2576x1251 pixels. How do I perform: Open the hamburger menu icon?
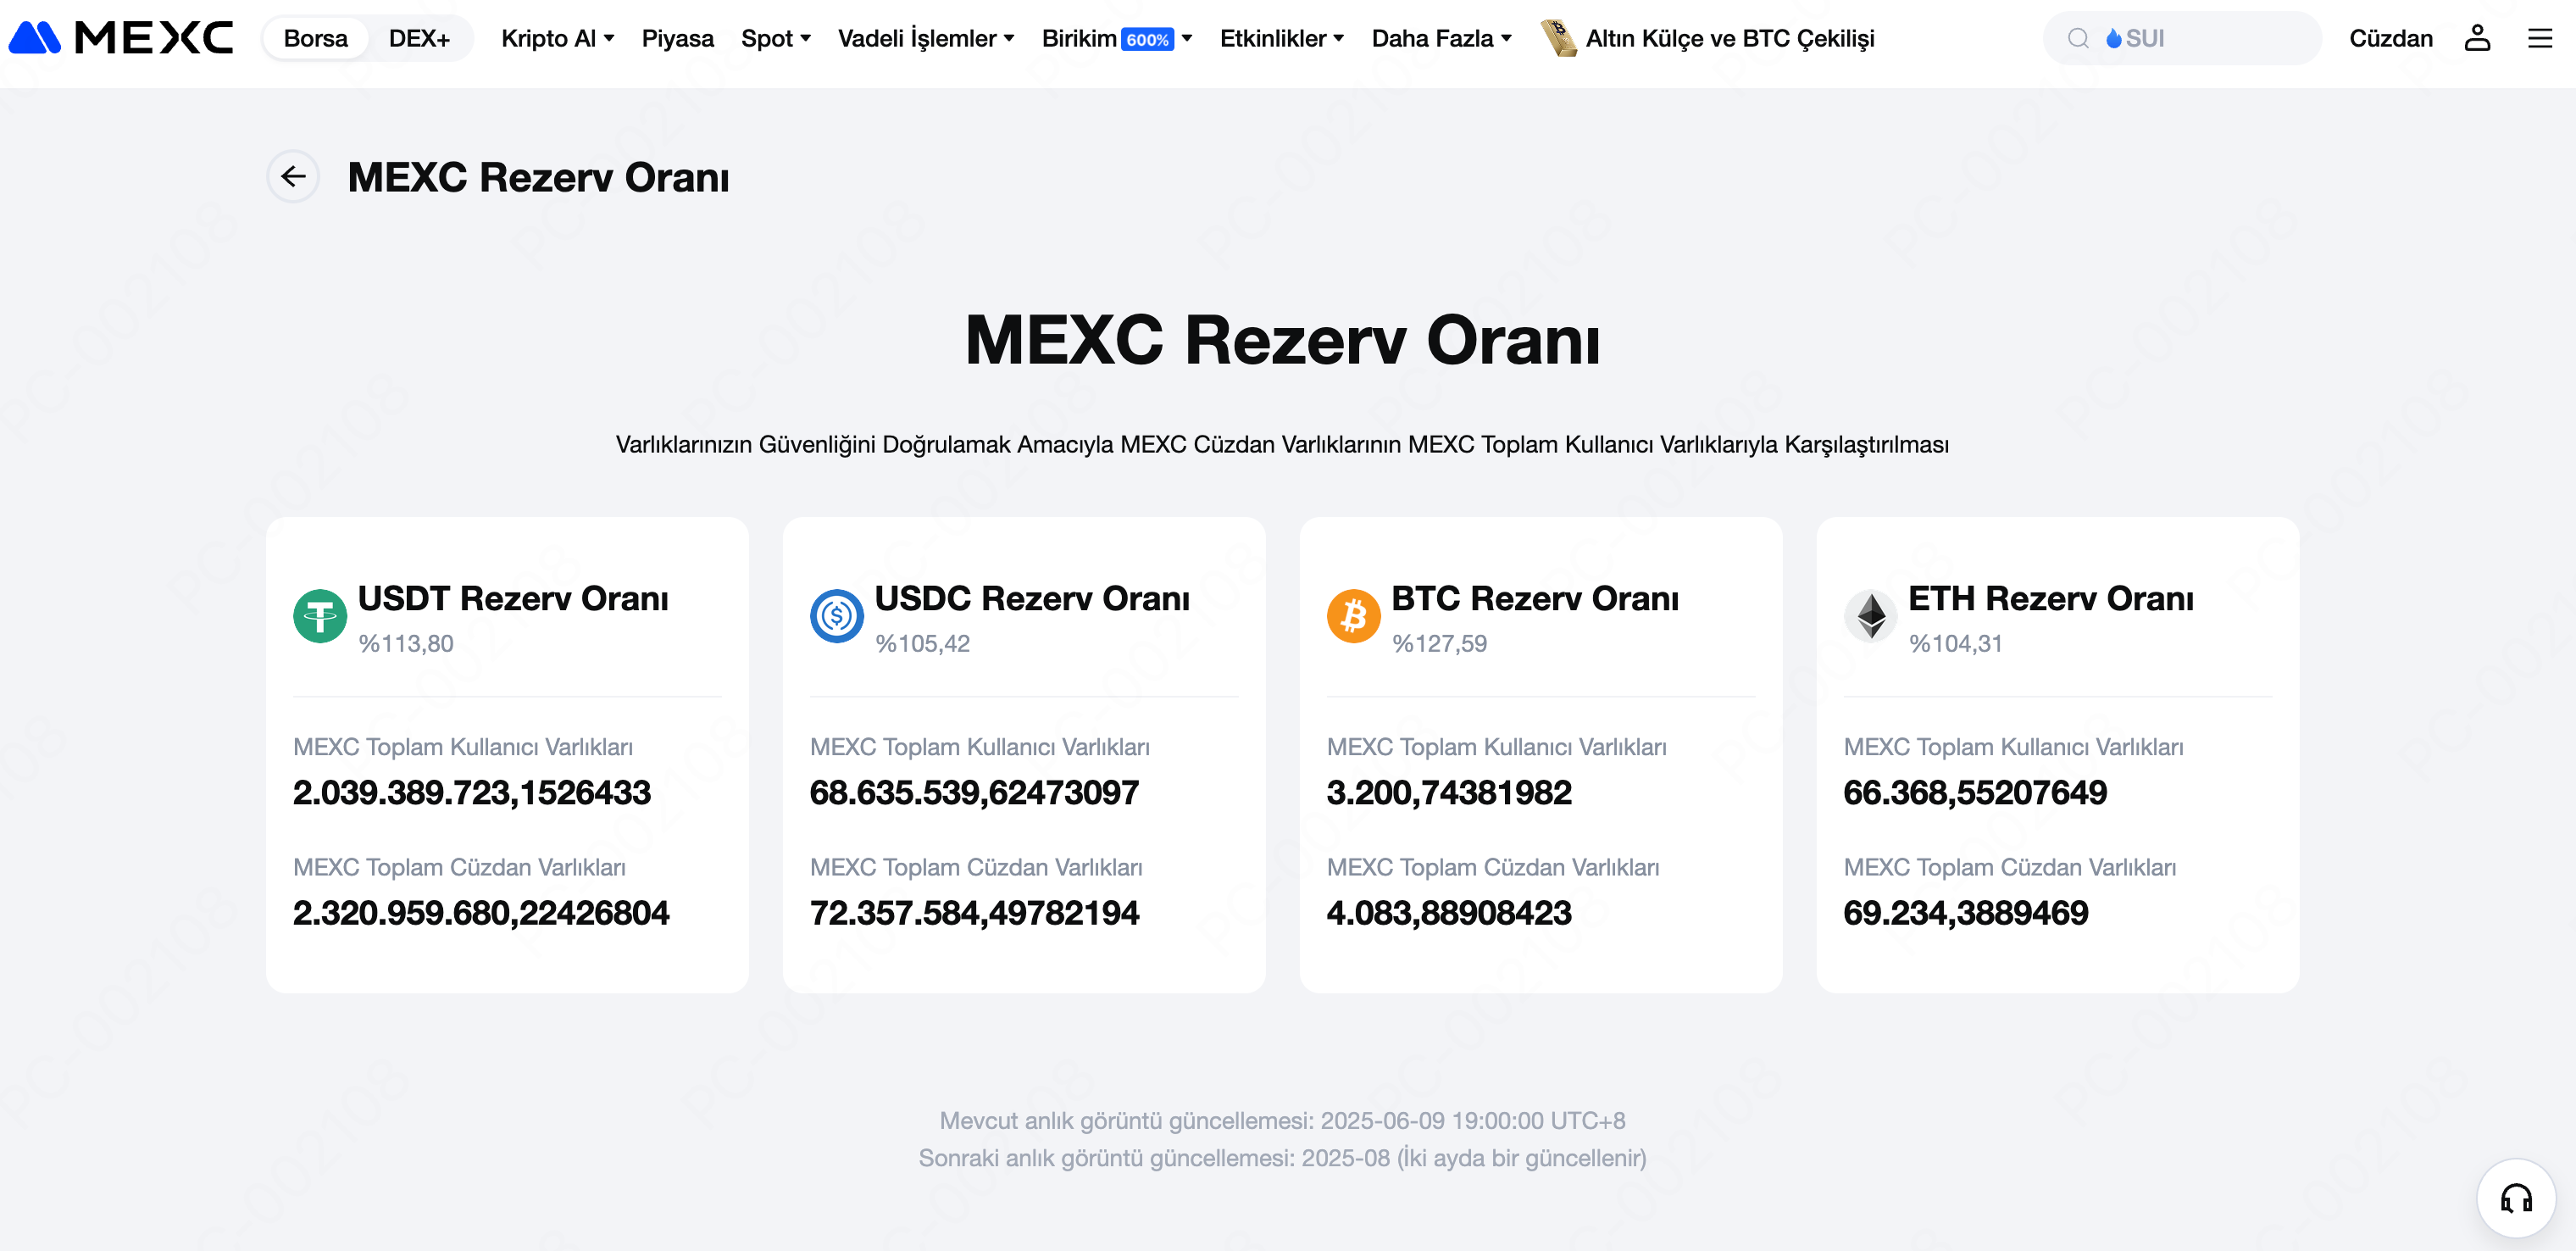(2540, 38)
